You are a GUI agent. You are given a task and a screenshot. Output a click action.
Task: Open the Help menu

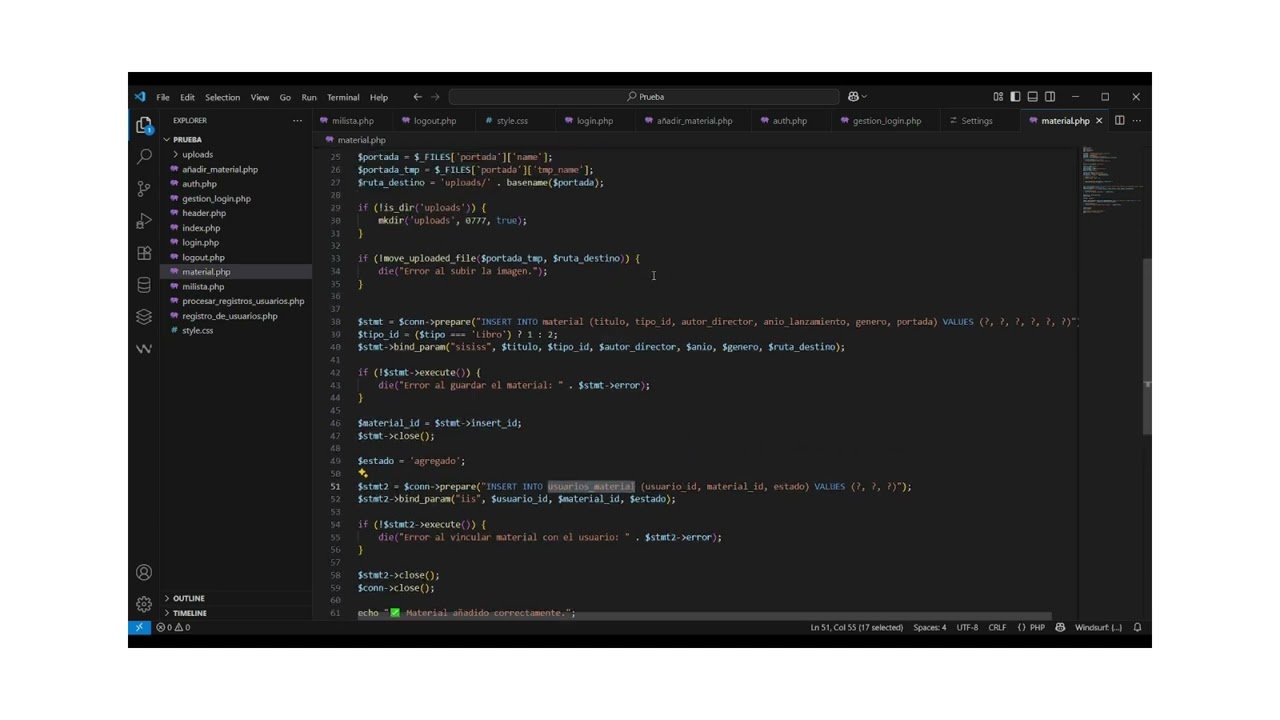378,97
